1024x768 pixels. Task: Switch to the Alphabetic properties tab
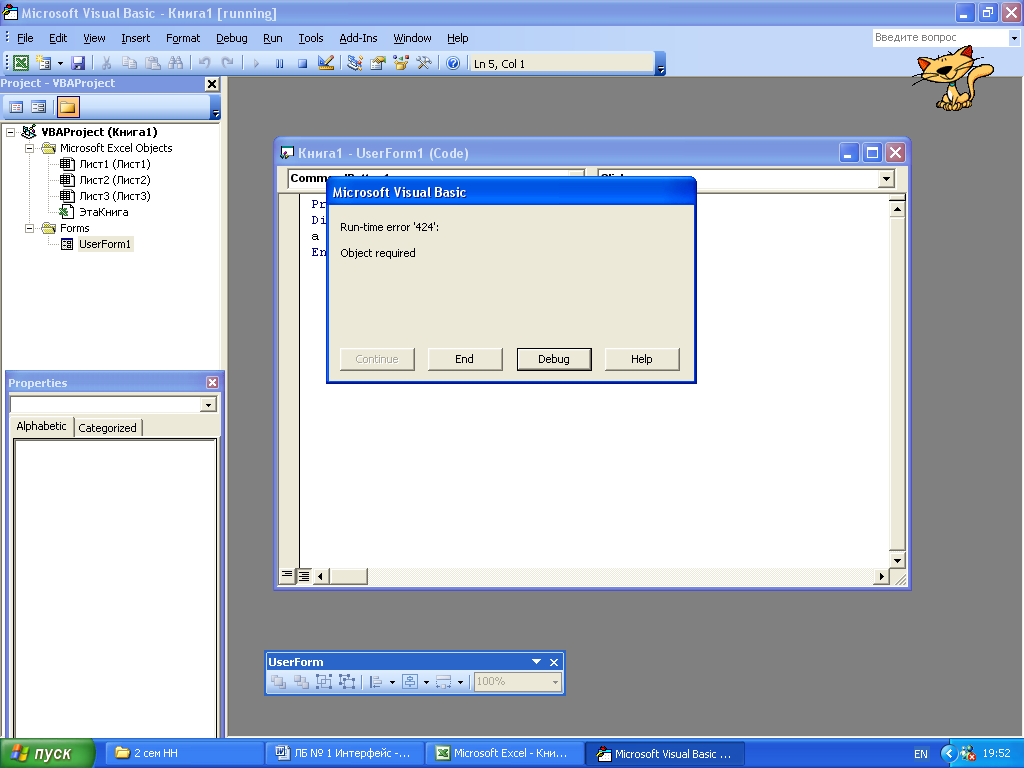coord(41,426)
